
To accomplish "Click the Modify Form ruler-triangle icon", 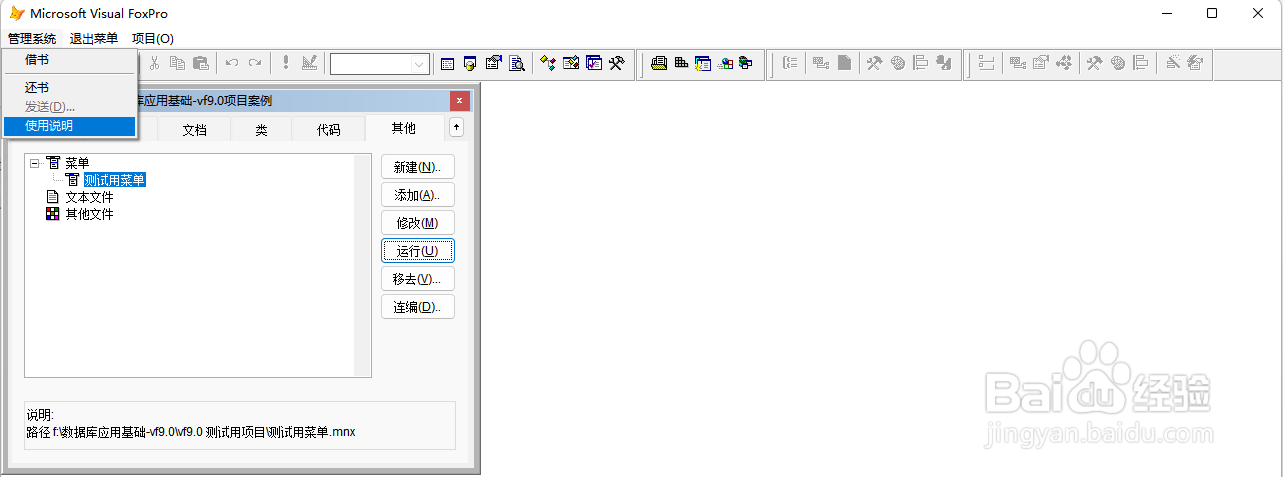I will pos(309,63).
